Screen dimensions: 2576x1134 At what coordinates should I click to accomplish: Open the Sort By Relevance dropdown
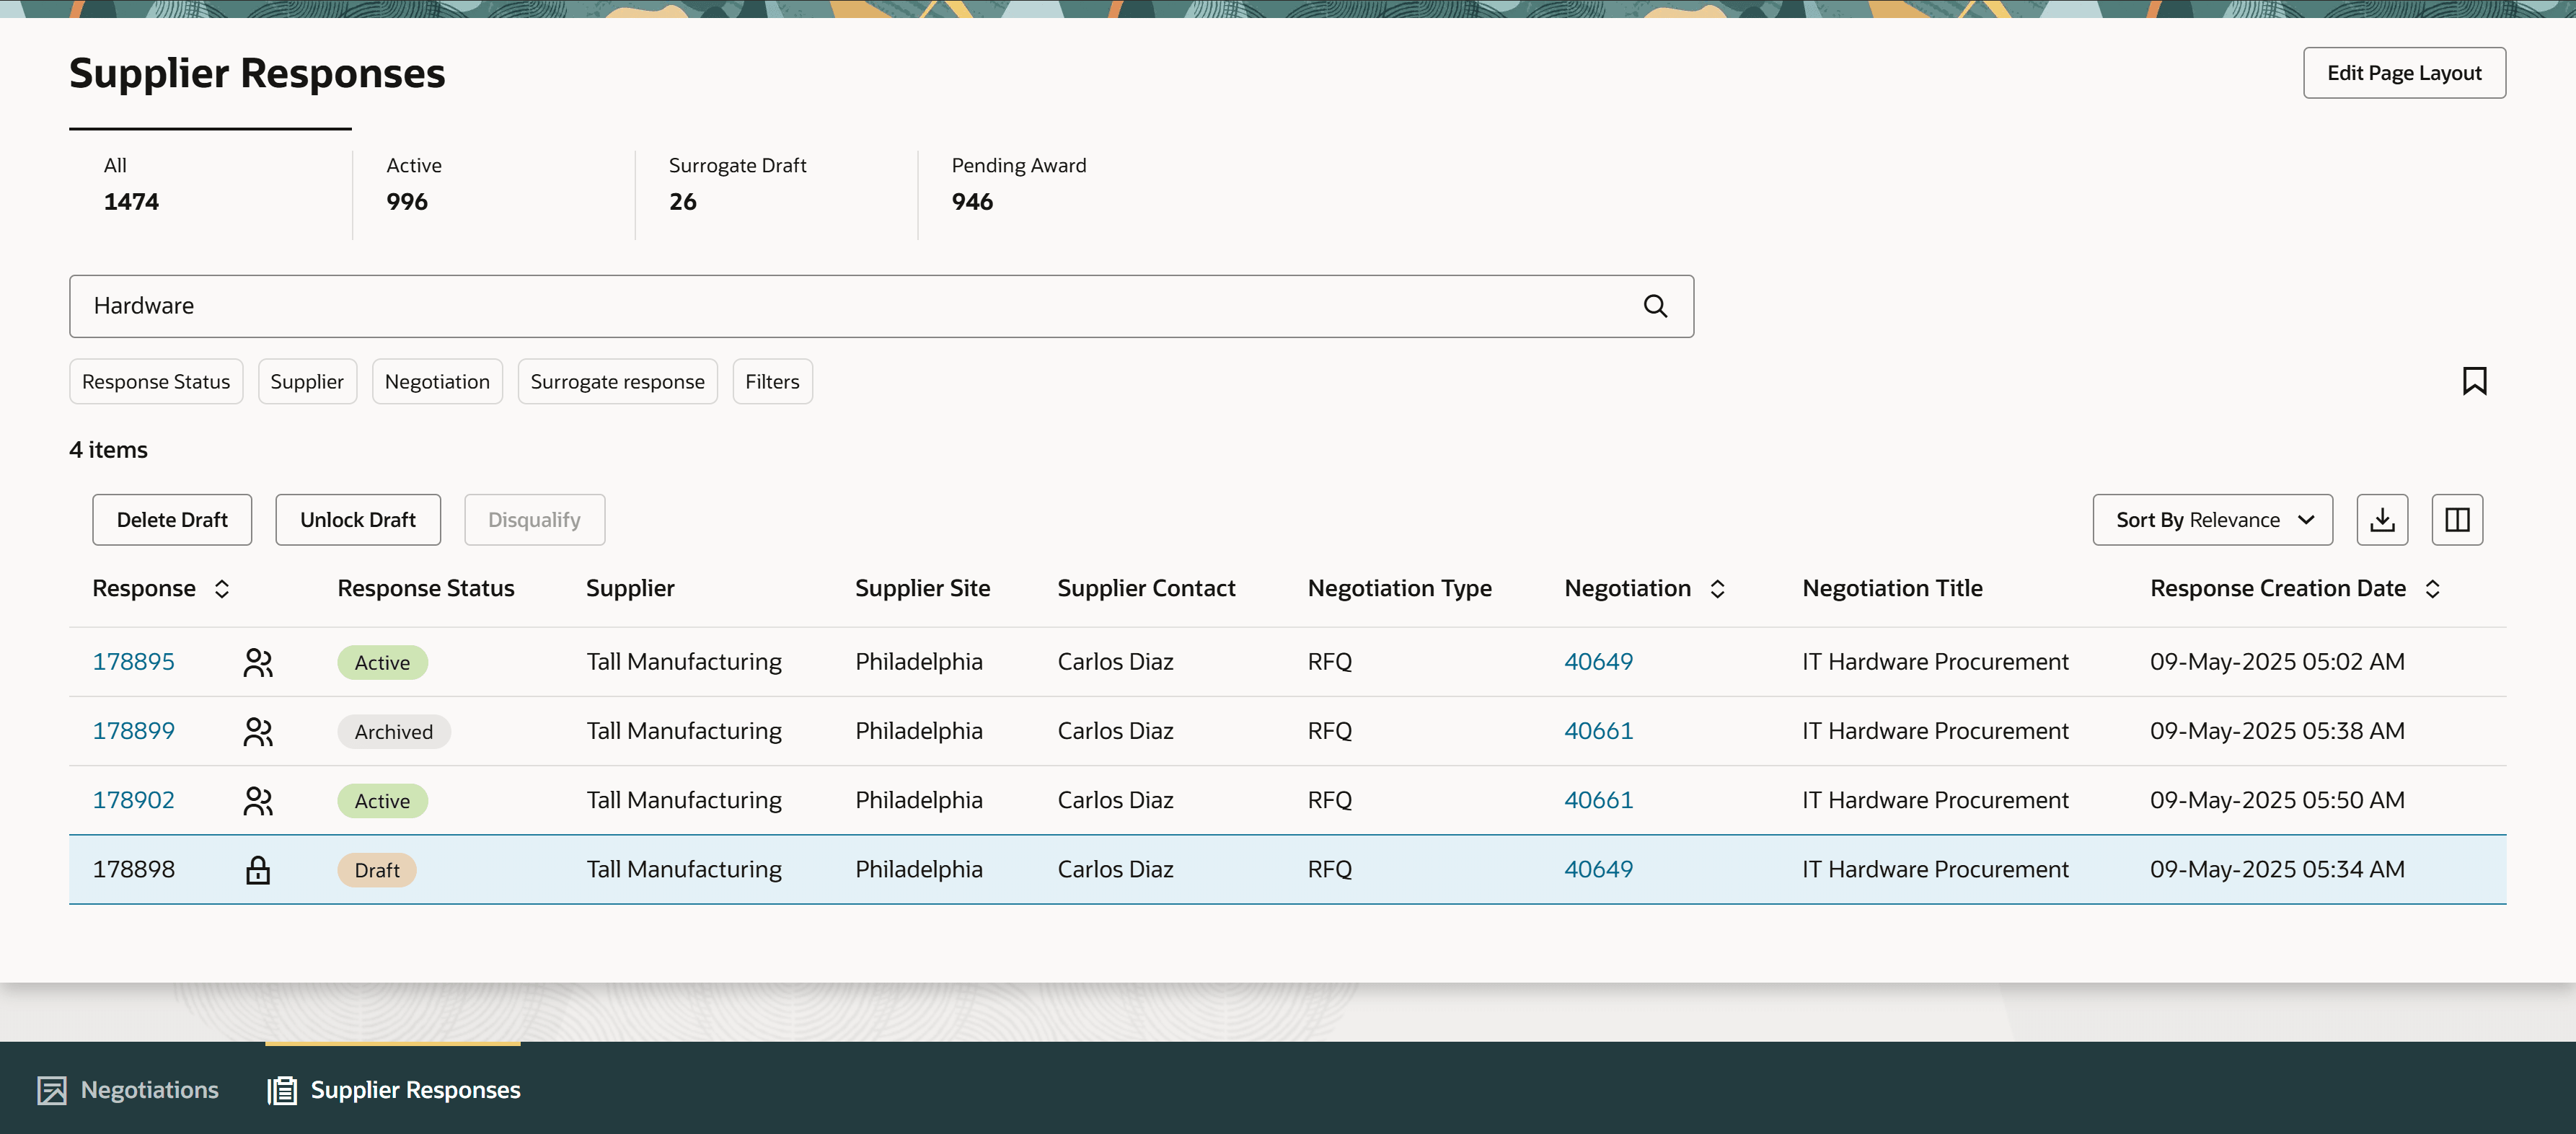(2212, 519)
